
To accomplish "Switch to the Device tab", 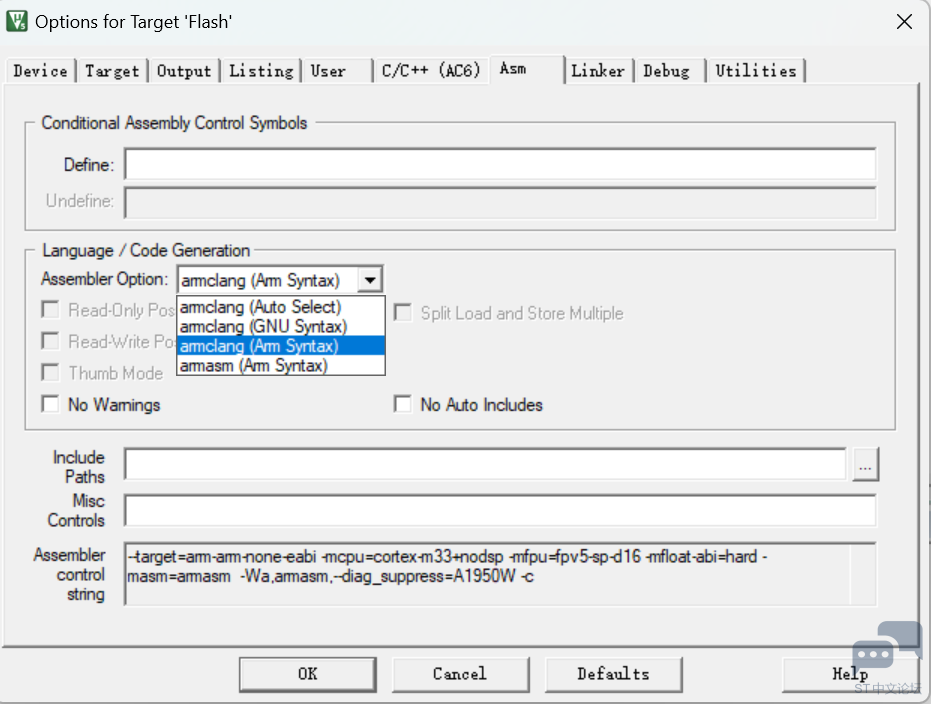I will pos(40,71).
